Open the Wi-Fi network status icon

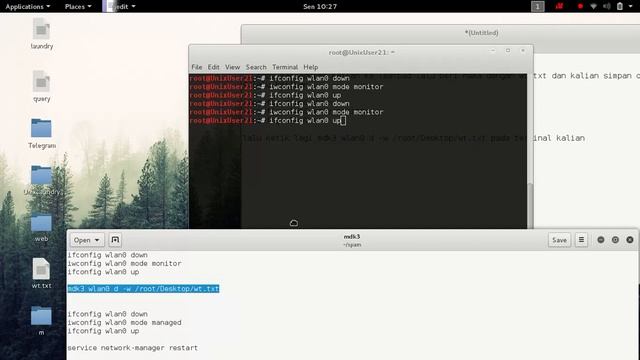coord(593,7)
